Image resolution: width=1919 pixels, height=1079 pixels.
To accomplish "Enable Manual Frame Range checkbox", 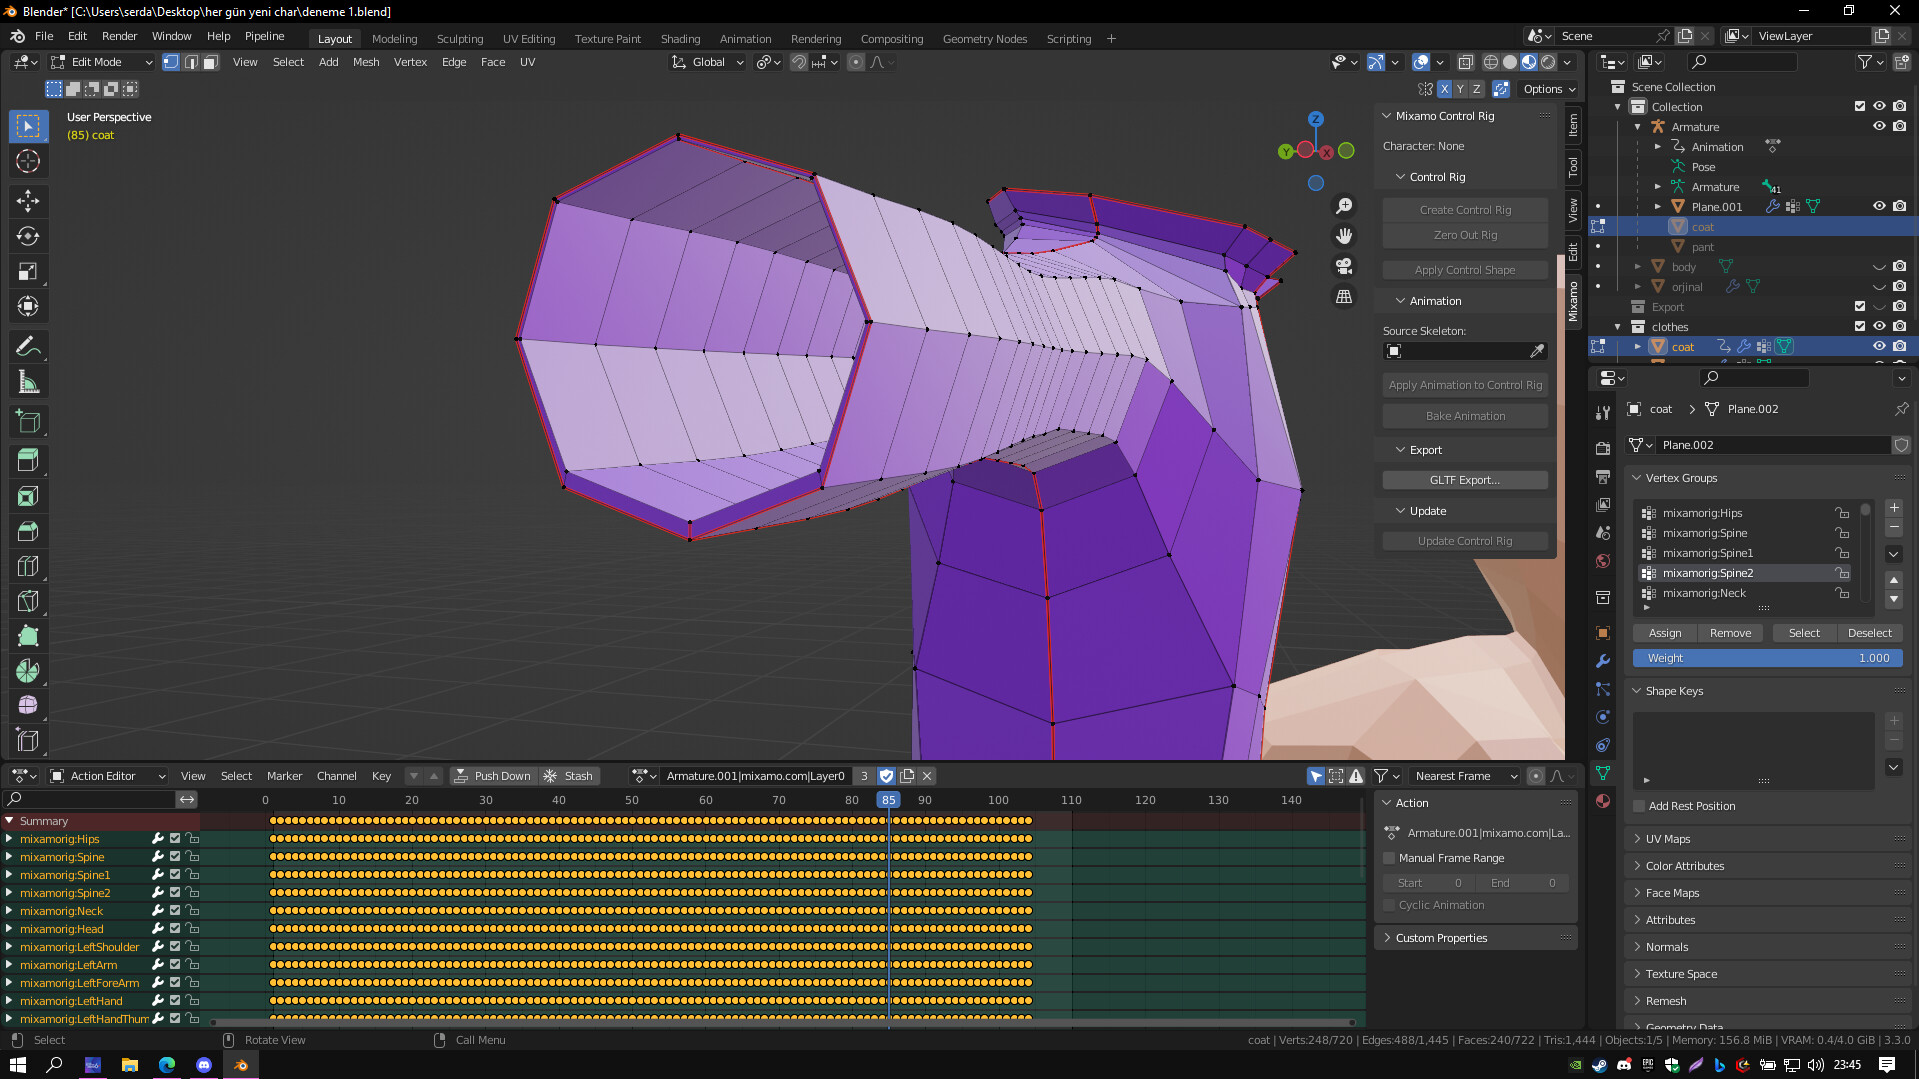I will [1389, 858].
